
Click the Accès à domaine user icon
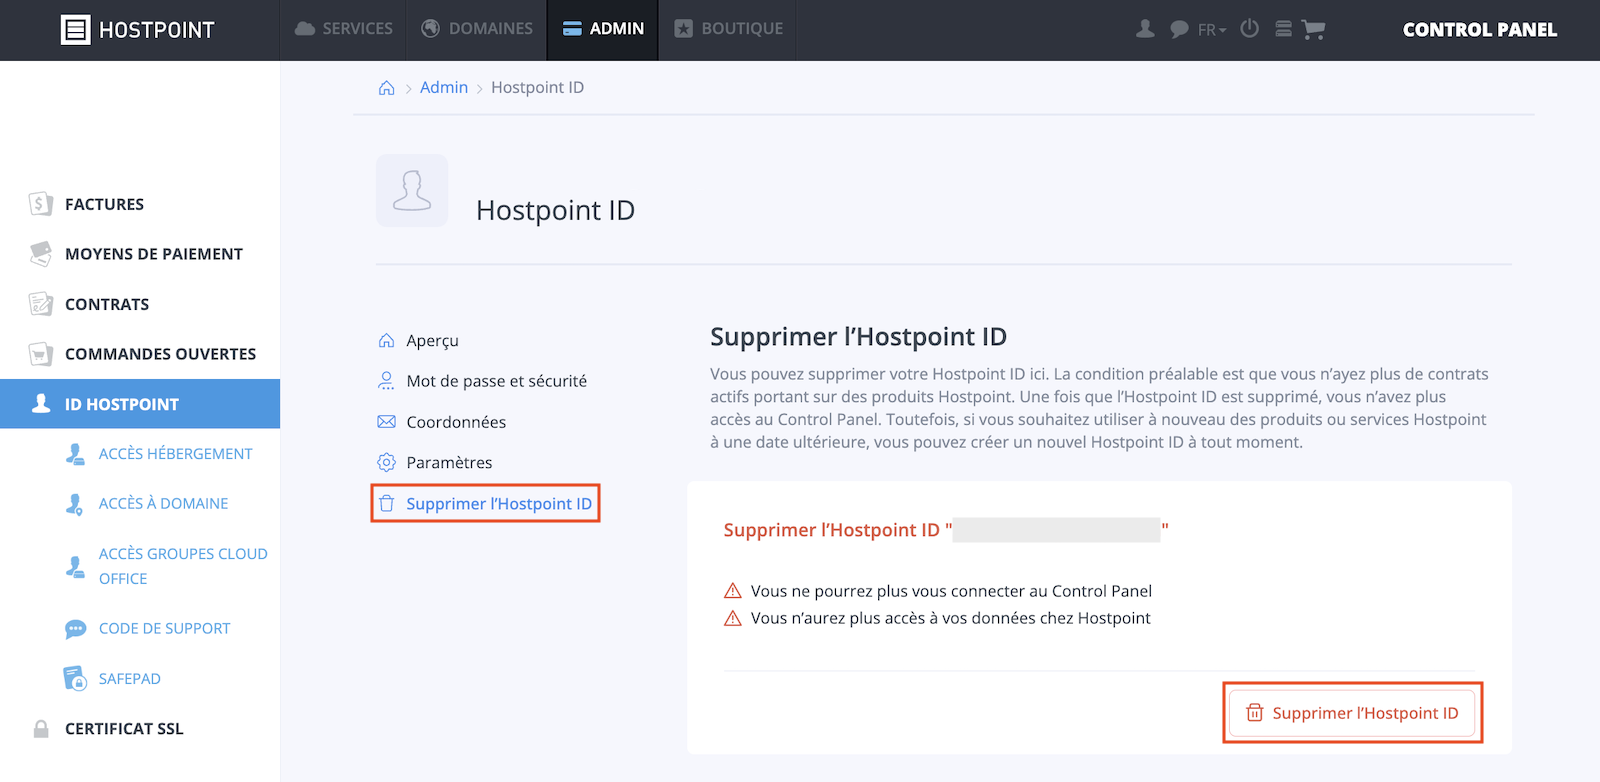(75, 504)
